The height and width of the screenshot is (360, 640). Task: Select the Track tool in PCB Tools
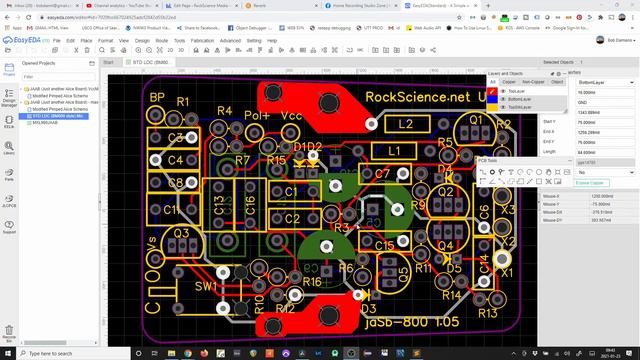point(483,172)
